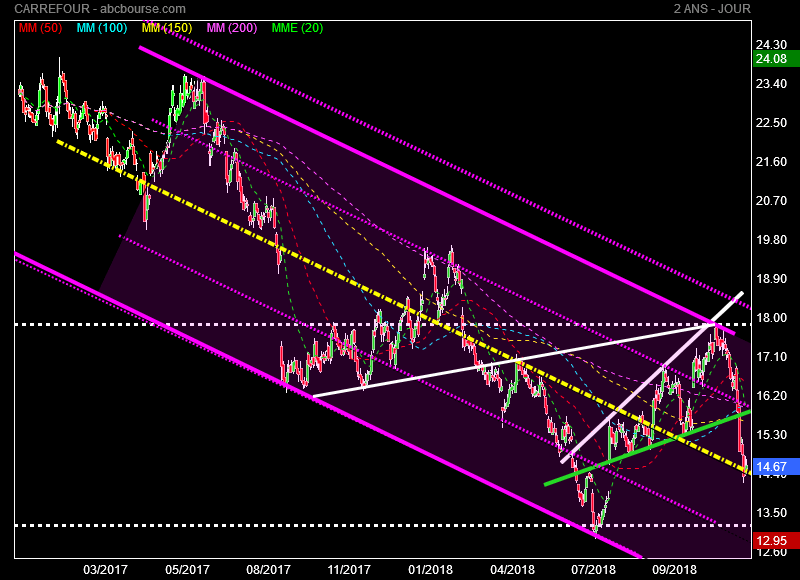Click the 11/2017 date axis label
Image resolution: width=800 pixels, height=580 pixels.
point(349,569)
